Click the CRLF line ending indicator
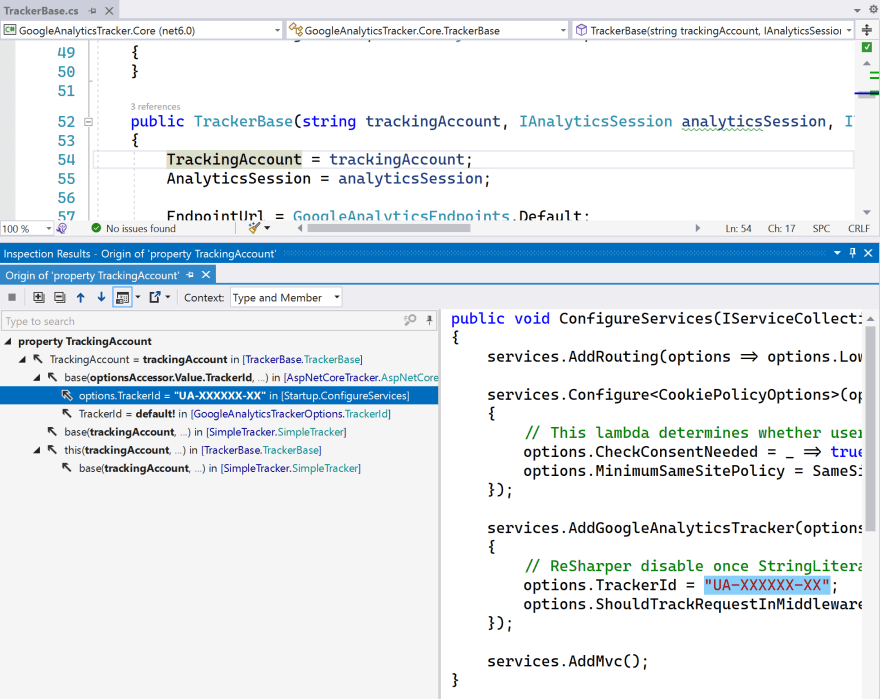Image resolution: width=880 pixels, height=699 pixels. tap(859, 229)
